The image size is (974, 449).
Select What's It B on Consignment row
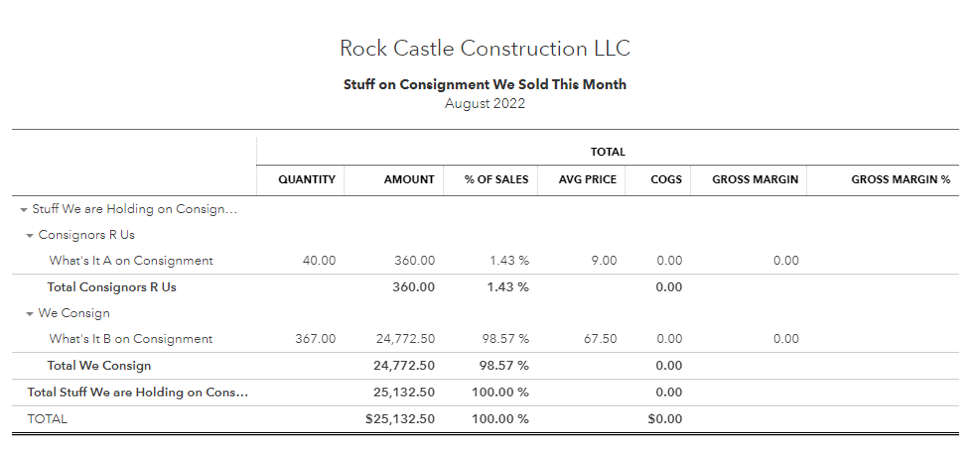131,339
